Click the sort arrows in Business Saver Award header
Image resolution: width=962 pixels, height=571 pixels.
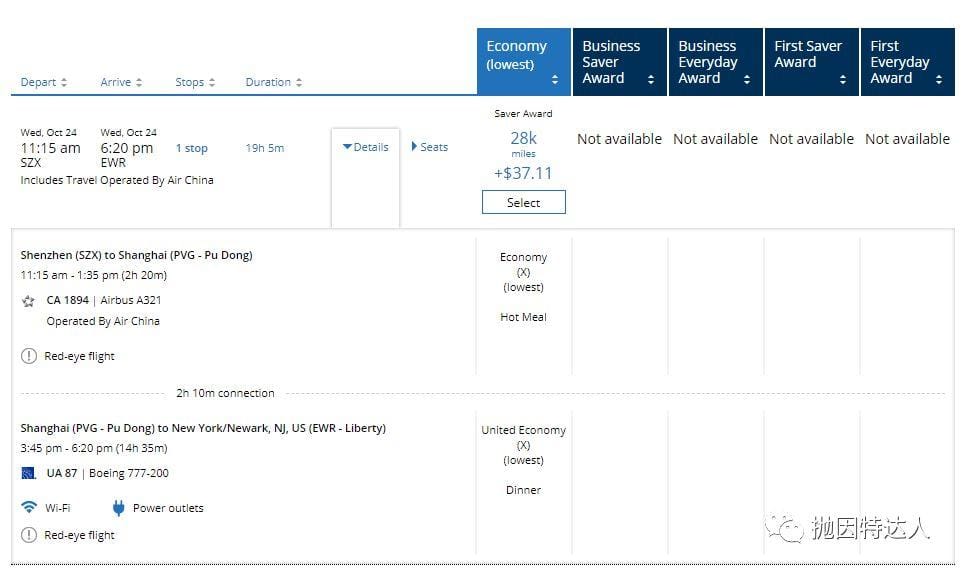651,80
